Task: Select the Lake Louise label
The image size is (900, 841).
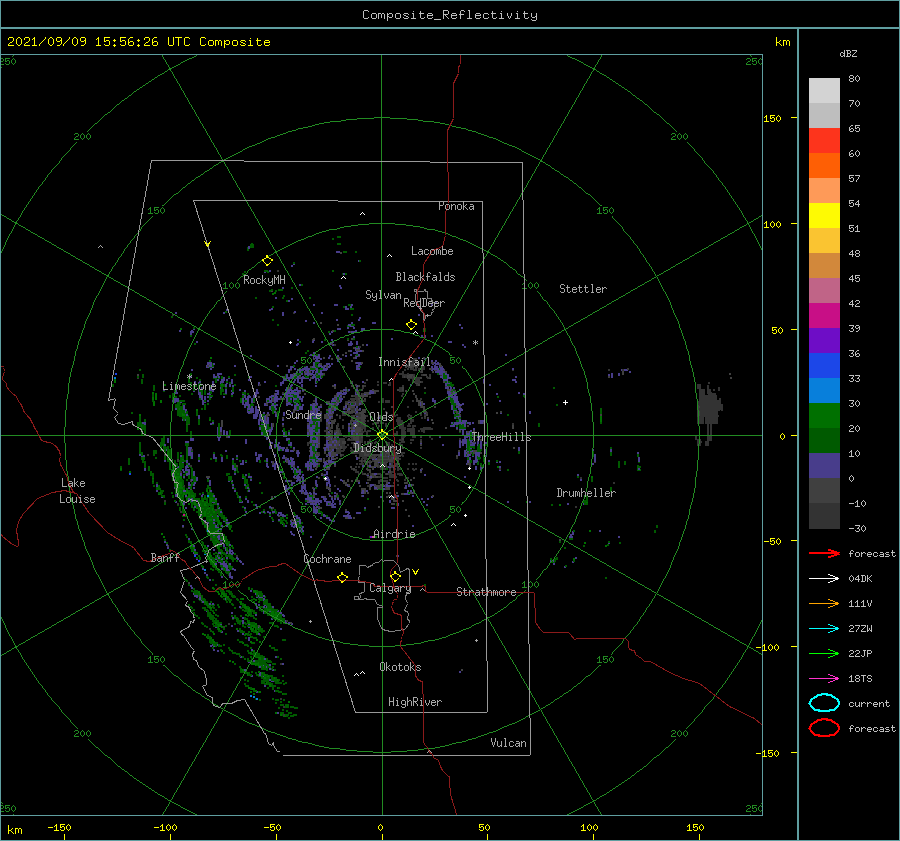Action: [77, 491]
